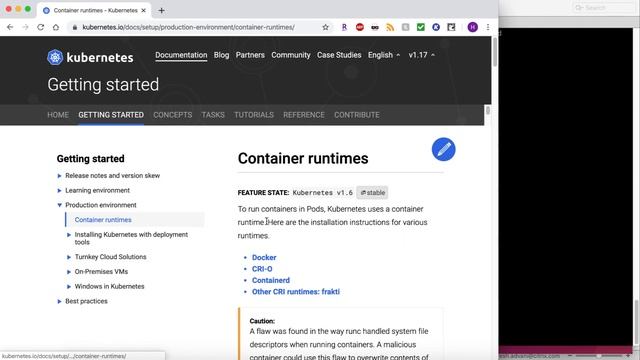Close the Container runtimes tab
Image resolution: width=640 pixels, height=360 pixels.
pos(143,11)
